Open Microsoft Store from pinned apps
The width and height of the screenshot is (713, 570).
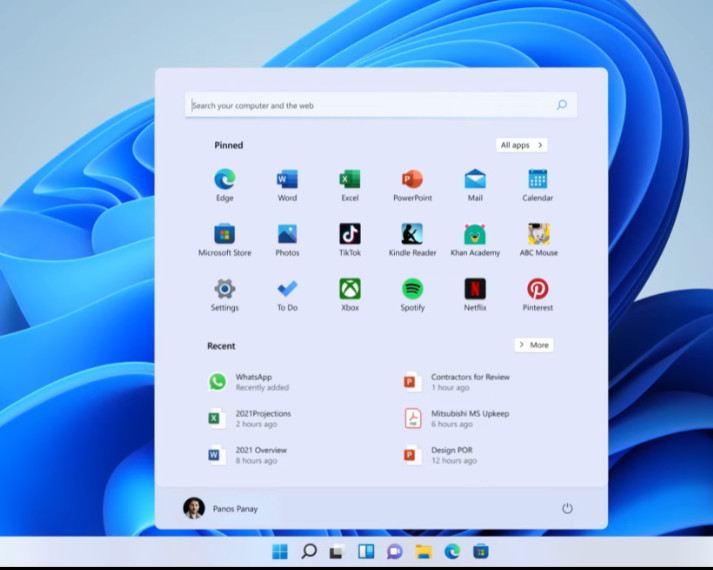point(224,235)
